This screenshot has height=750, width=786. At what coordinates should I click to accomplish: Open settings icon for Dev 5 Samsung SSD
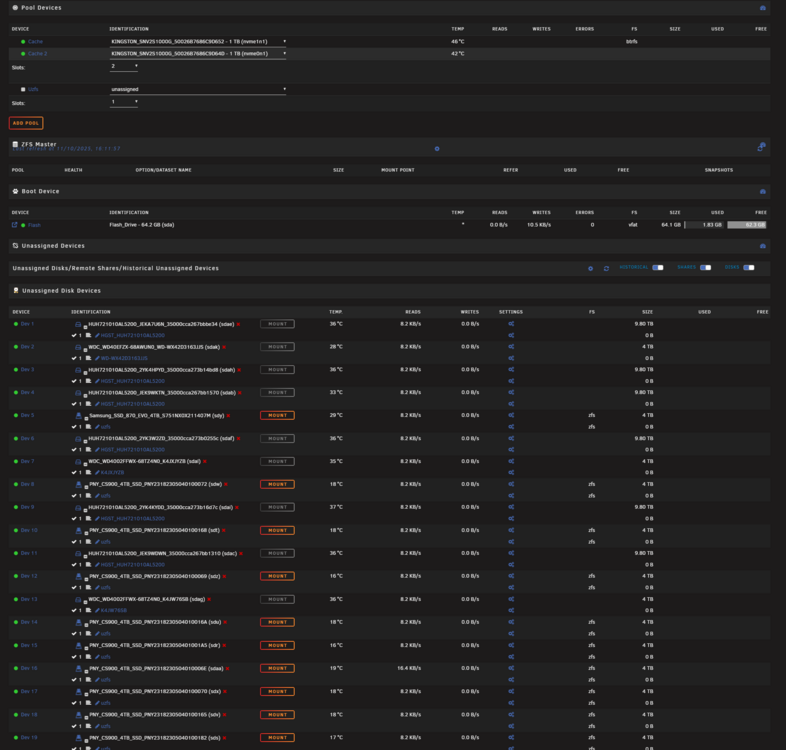tap(511, 415)
